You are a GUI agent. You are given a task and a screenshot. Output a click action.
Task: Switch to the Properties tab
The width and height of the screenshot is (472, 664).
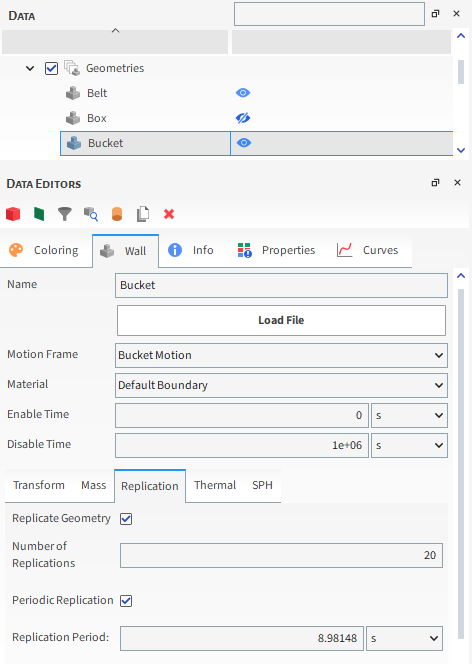[x=276, y=250]
